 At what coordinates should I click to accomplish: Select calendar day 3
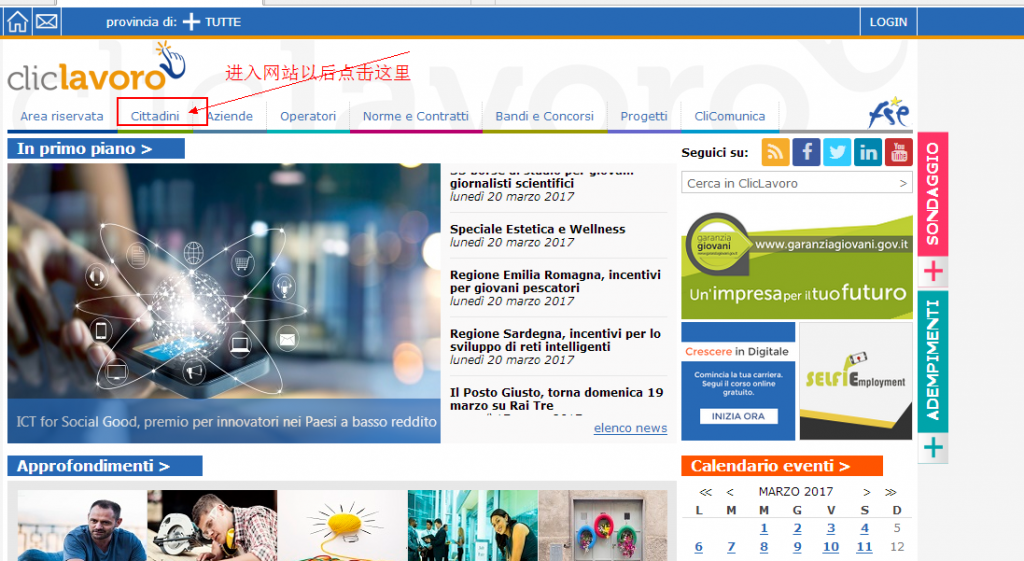[x=831, y=528]
